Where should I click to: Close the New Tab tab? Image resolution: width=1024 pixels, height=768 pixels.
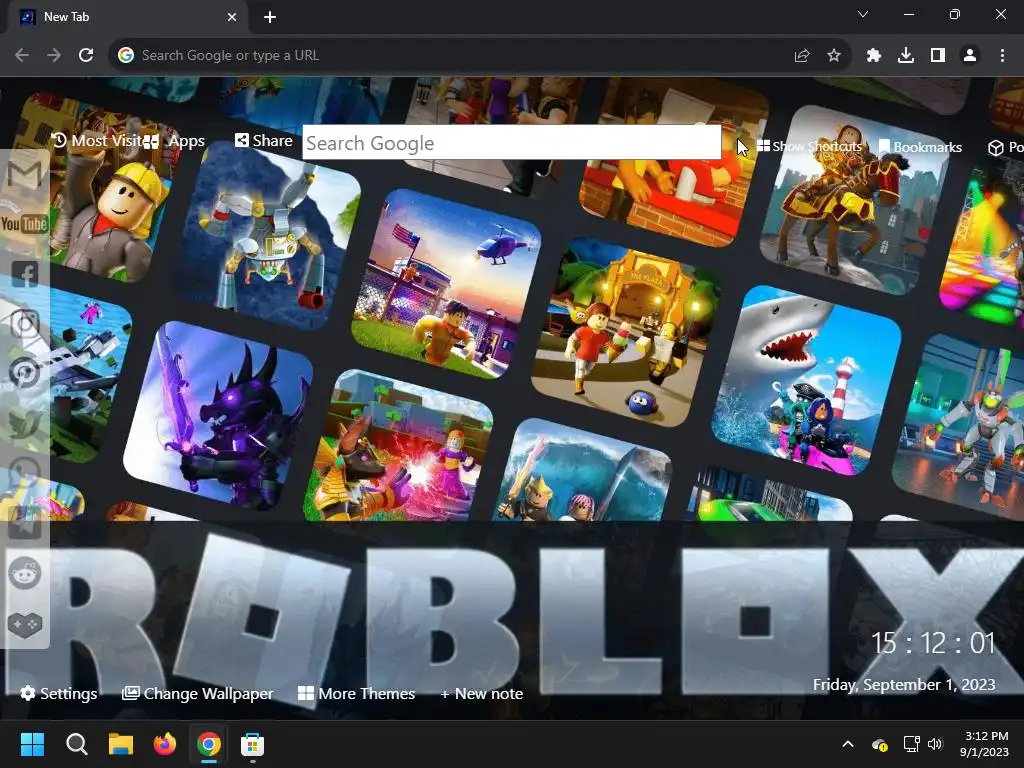point(232,17)
